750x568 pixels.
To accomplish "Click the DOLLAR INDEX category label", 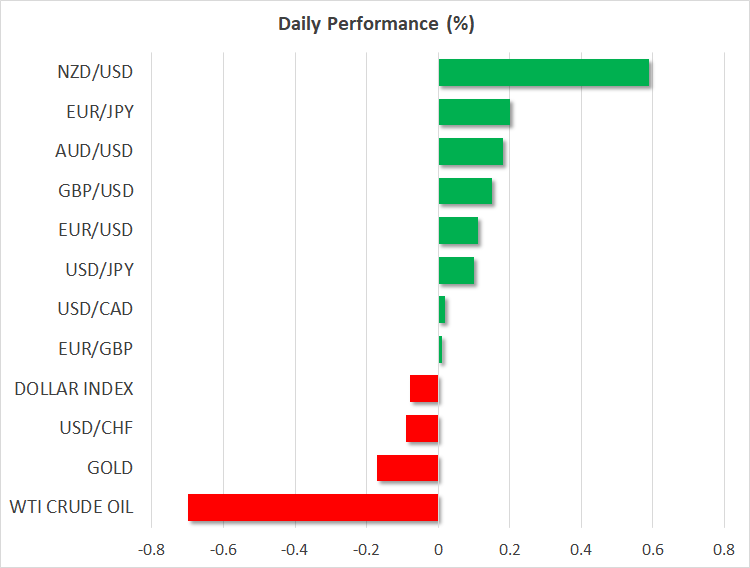I will click(74, 388).
